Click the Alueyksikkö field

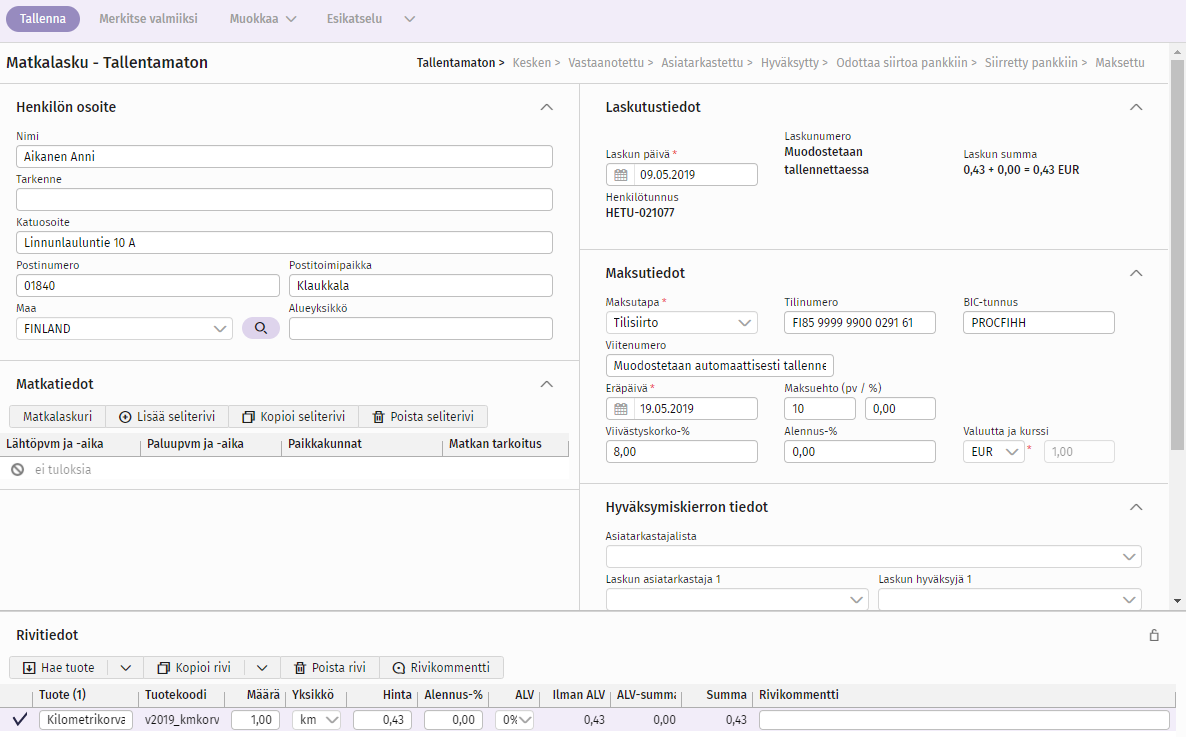(421, 328)
